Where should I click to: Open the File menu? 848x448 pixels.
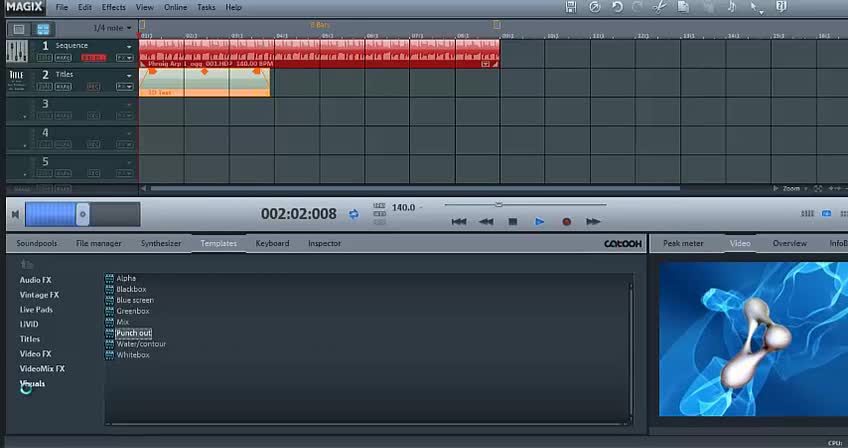(62, 7)
